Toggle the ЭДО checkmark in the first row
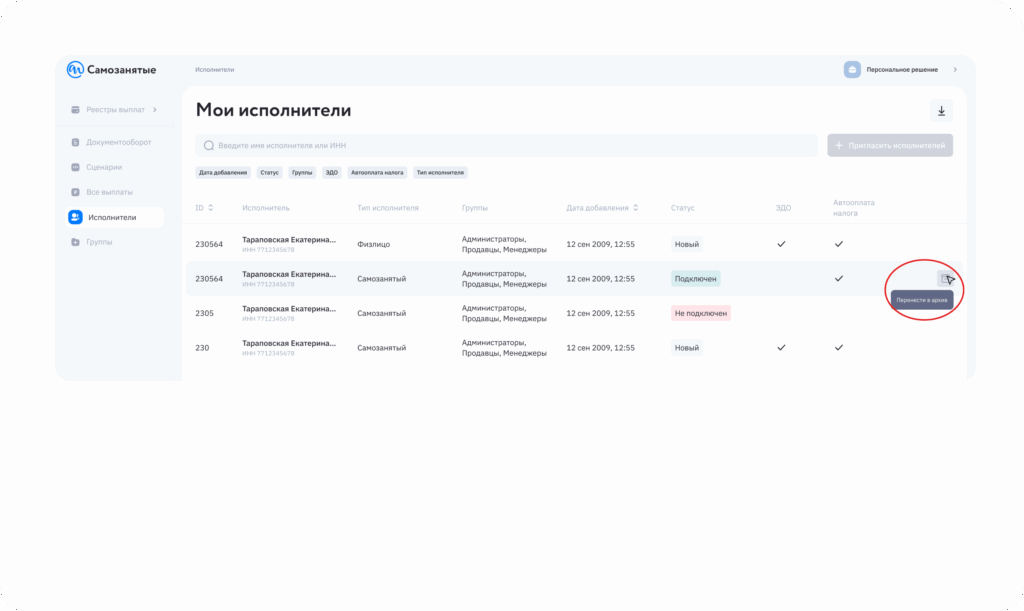Viewport: 1024px width, 611px height. (782, 243)
